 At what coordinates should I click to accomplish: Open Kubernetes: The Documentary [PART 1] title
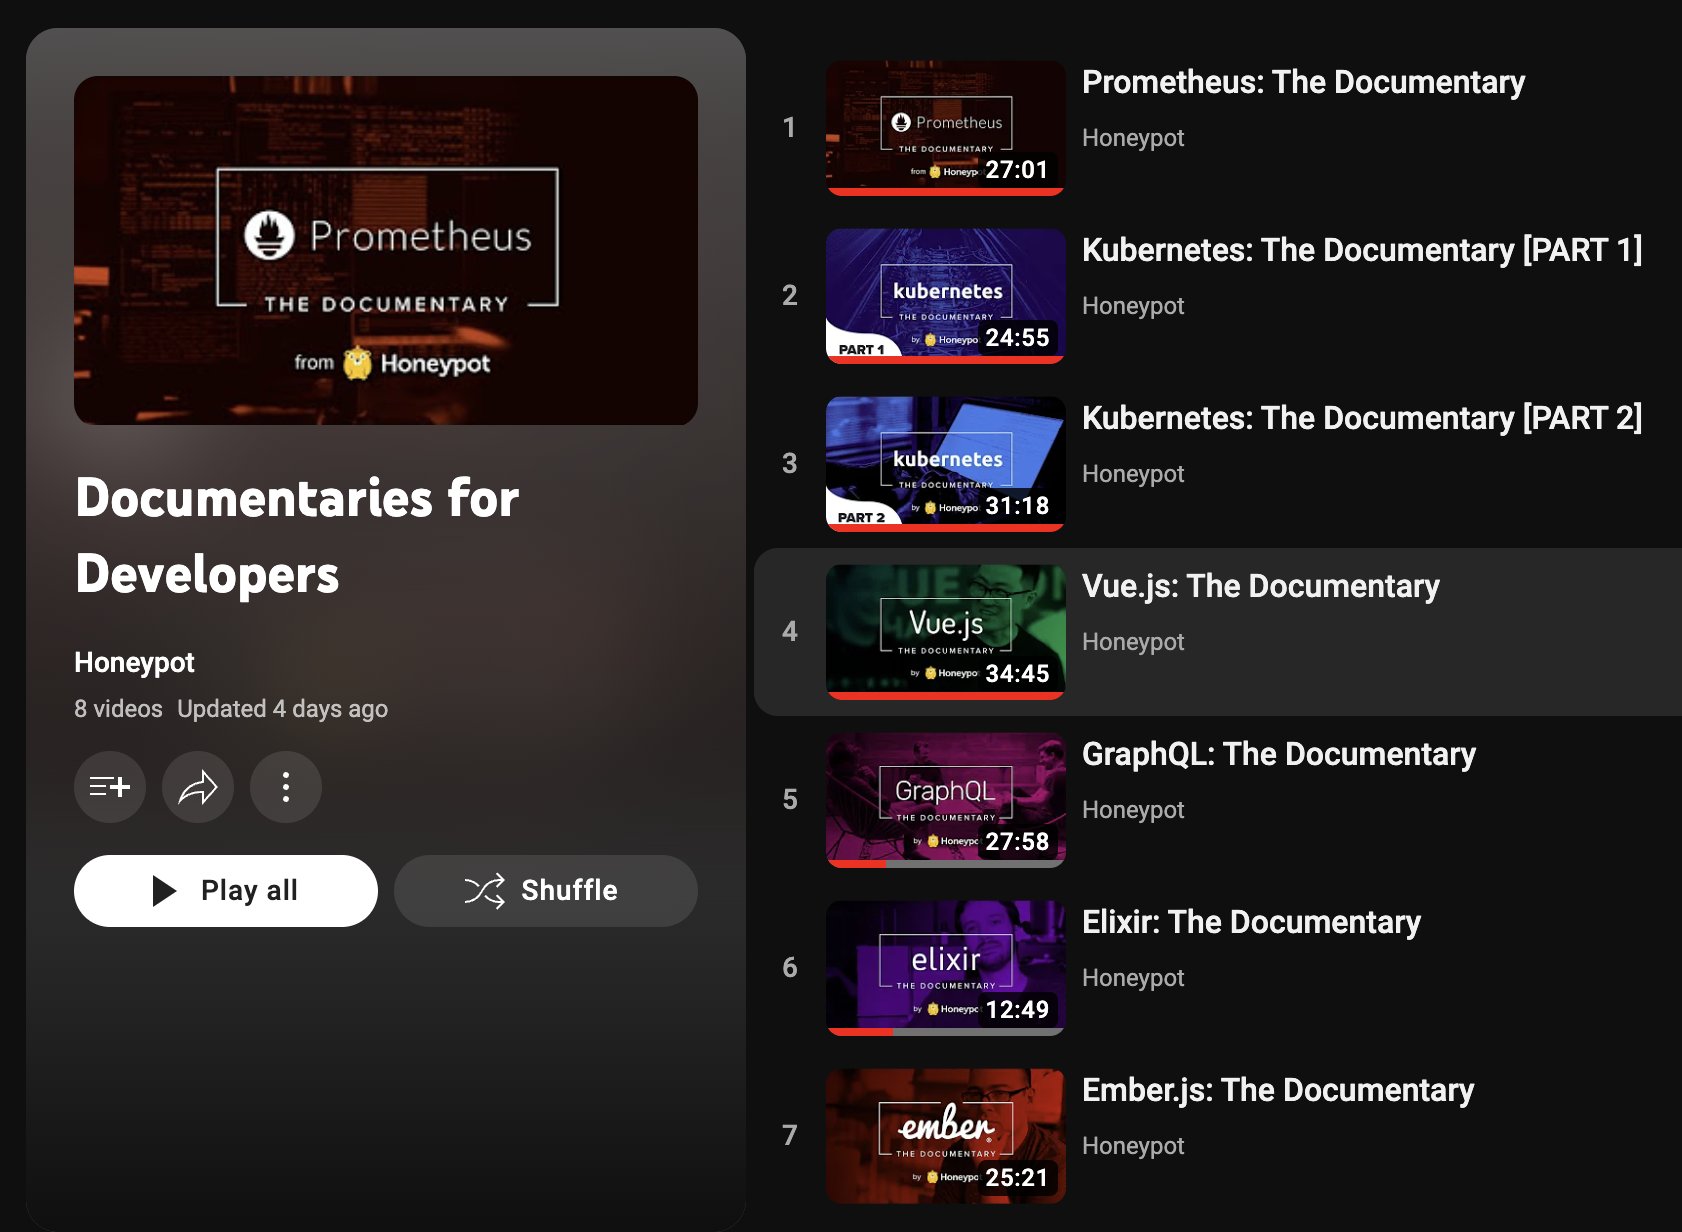click(1362, 250)
